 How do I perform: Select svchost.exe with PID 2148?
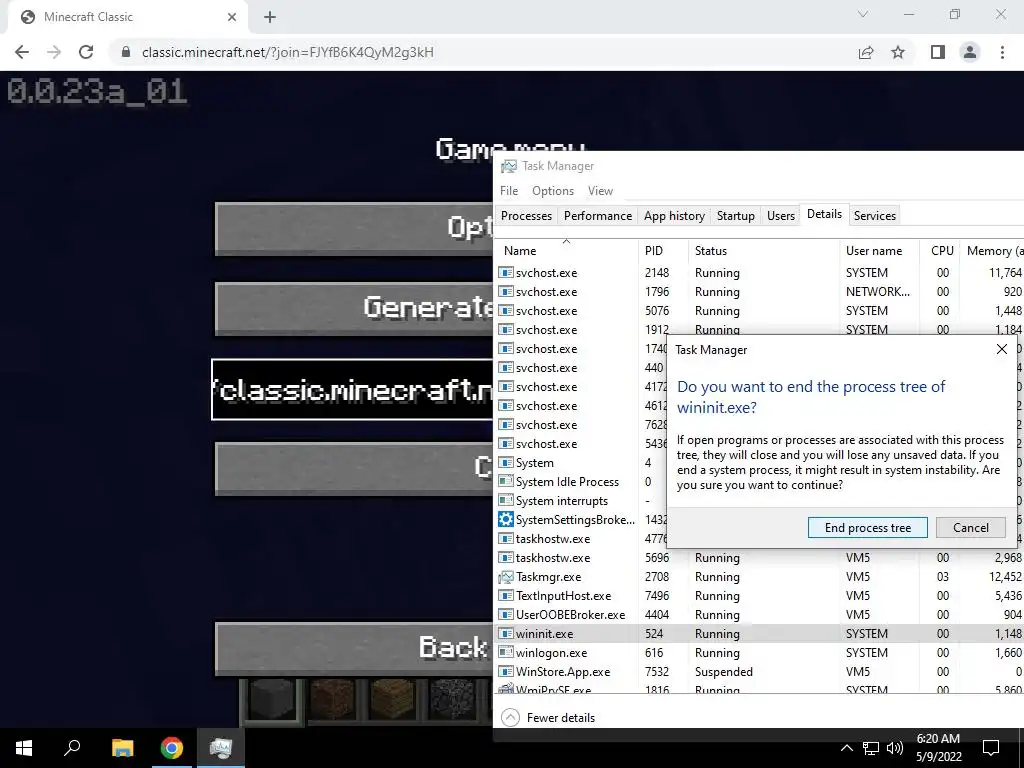760,272
